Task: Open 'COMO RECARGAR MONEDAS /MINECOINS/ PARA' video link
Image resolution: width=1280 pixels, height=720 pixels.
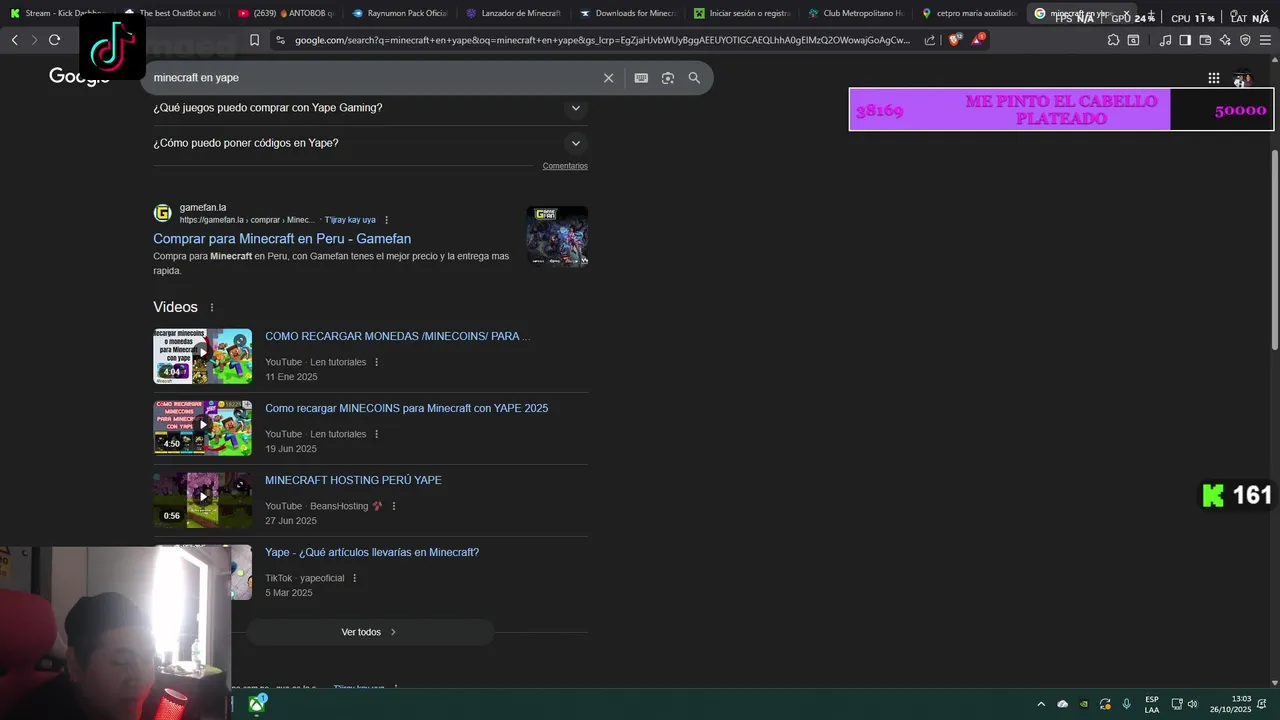Action: tap(397, 336)
